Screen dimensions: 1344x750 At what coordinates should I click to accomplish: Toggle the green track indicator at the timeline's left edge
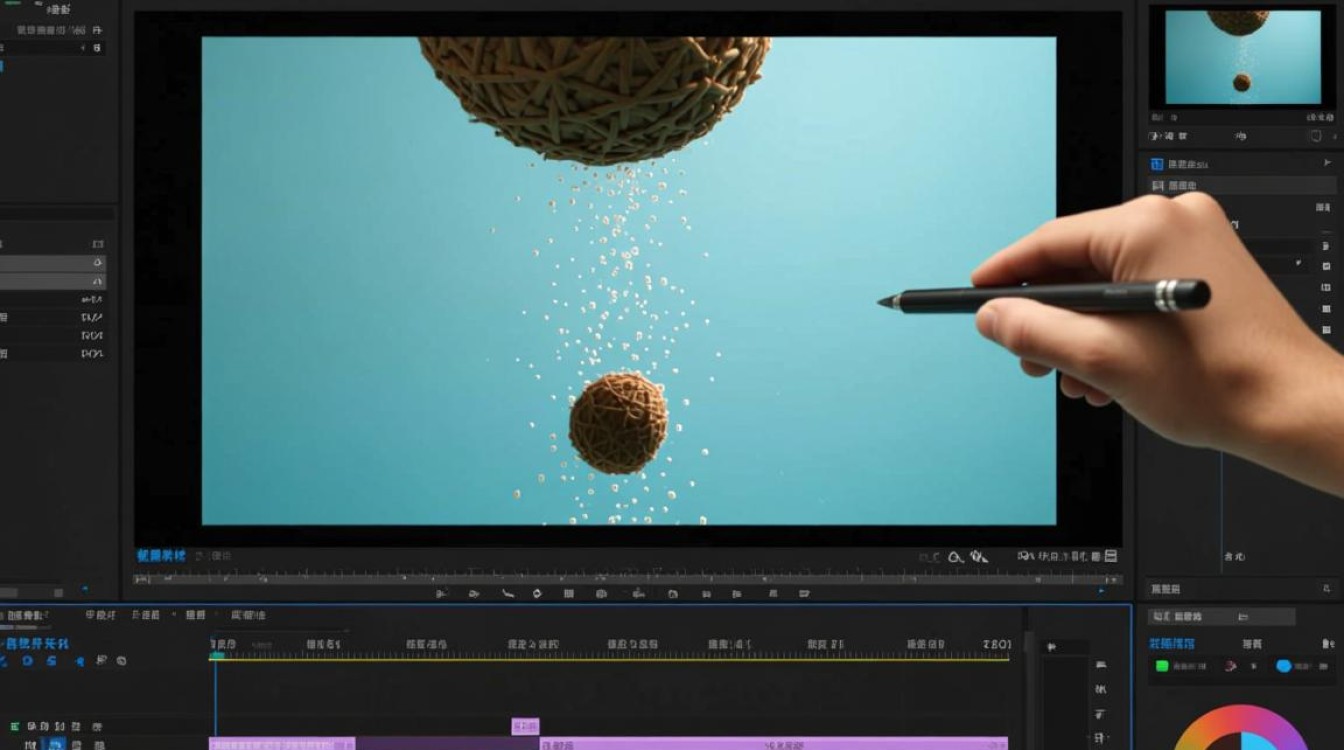14,727
